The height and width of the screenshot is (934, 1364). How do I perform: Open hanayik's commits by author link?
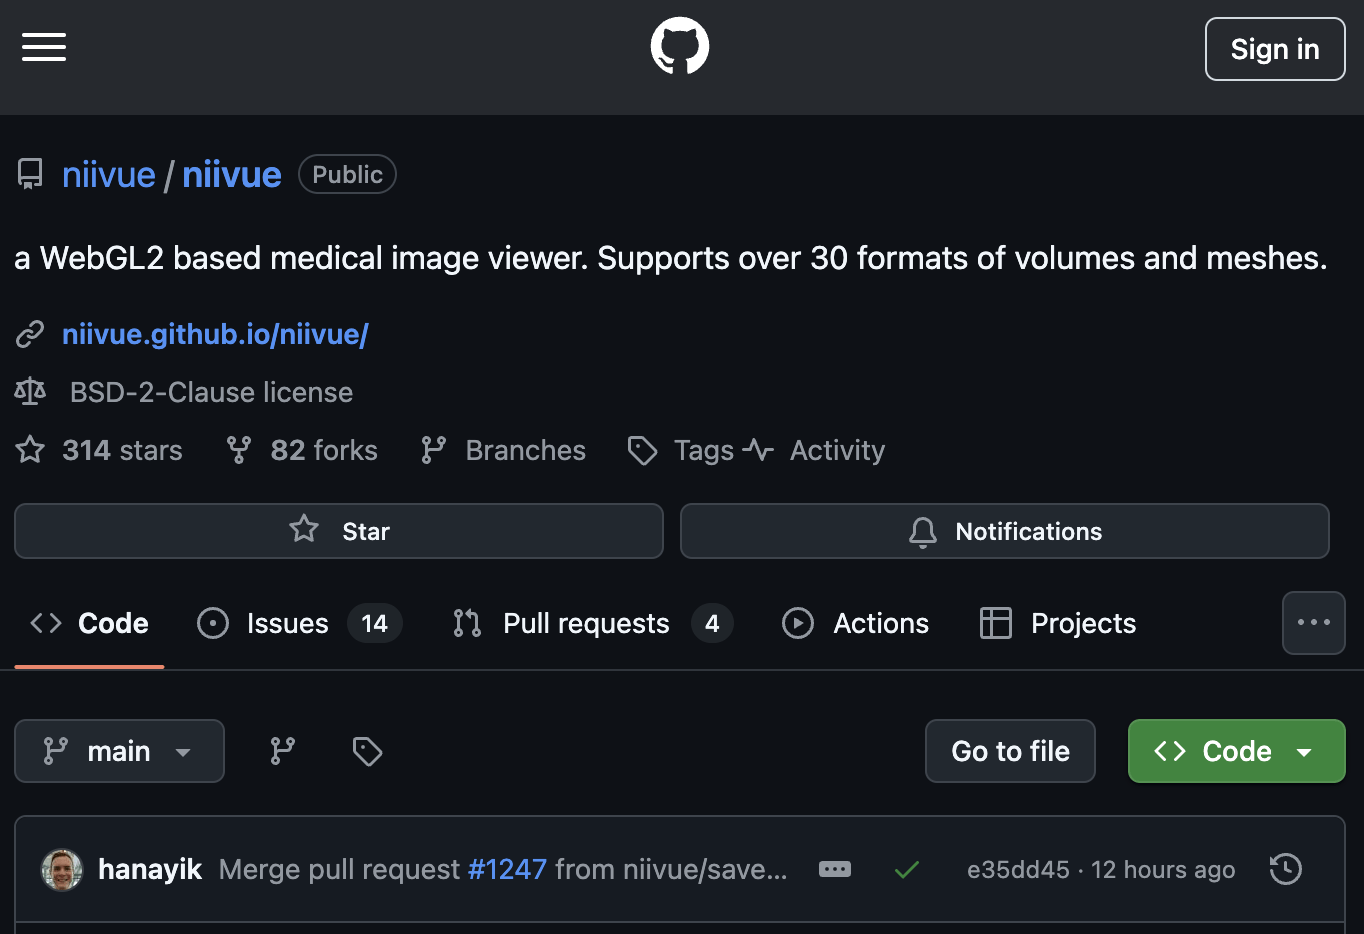(150, 869)
